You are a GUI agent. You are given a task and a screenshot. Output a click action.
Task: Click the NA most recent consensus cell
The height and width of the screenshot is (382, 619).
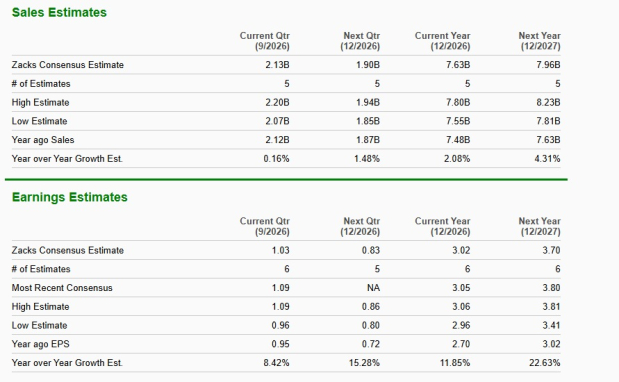click(373, 288)
